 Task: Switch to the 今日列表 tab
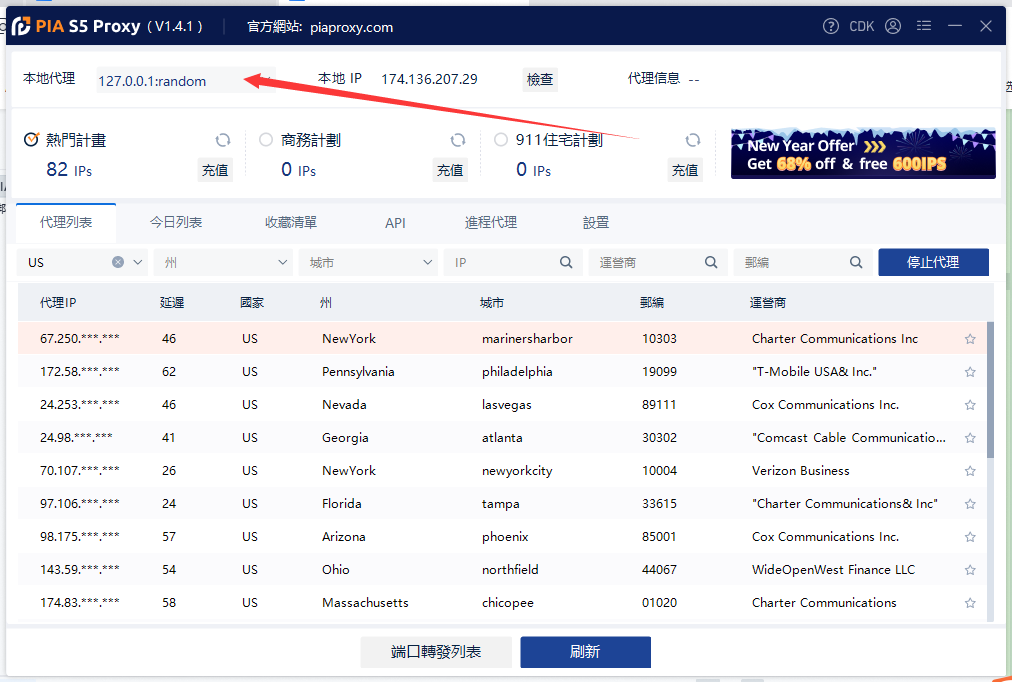click(x=176, y=223)
